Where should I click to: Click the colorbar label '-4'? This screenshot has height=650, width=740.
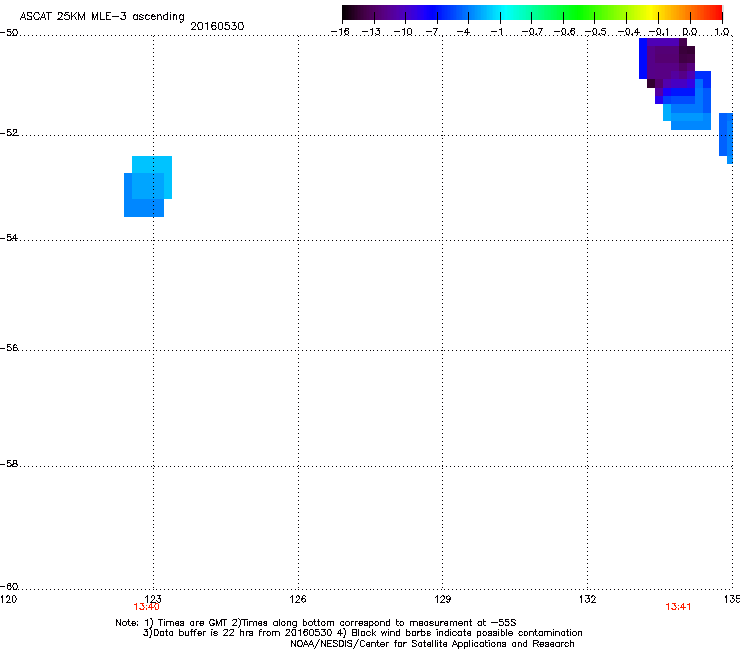click(x=464, y=32)
